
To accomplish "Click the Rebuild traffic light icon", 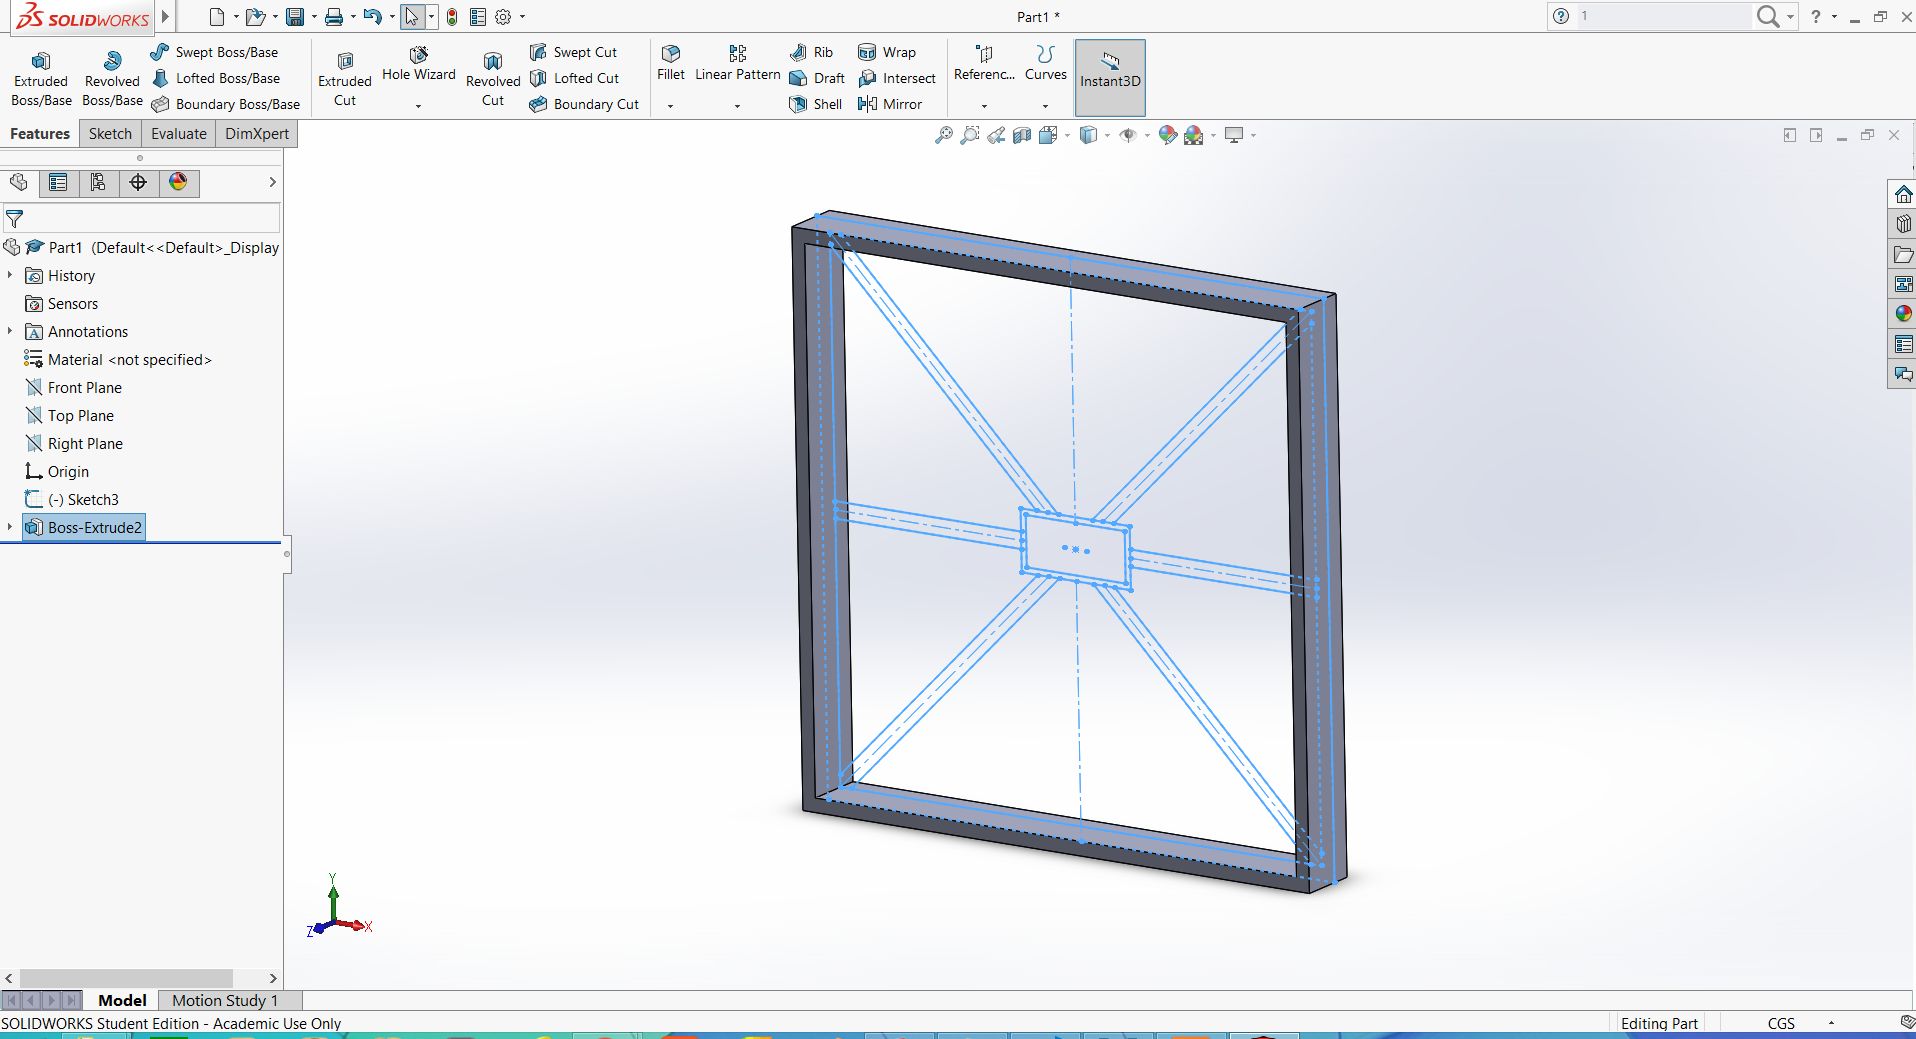I will [452, 17].
